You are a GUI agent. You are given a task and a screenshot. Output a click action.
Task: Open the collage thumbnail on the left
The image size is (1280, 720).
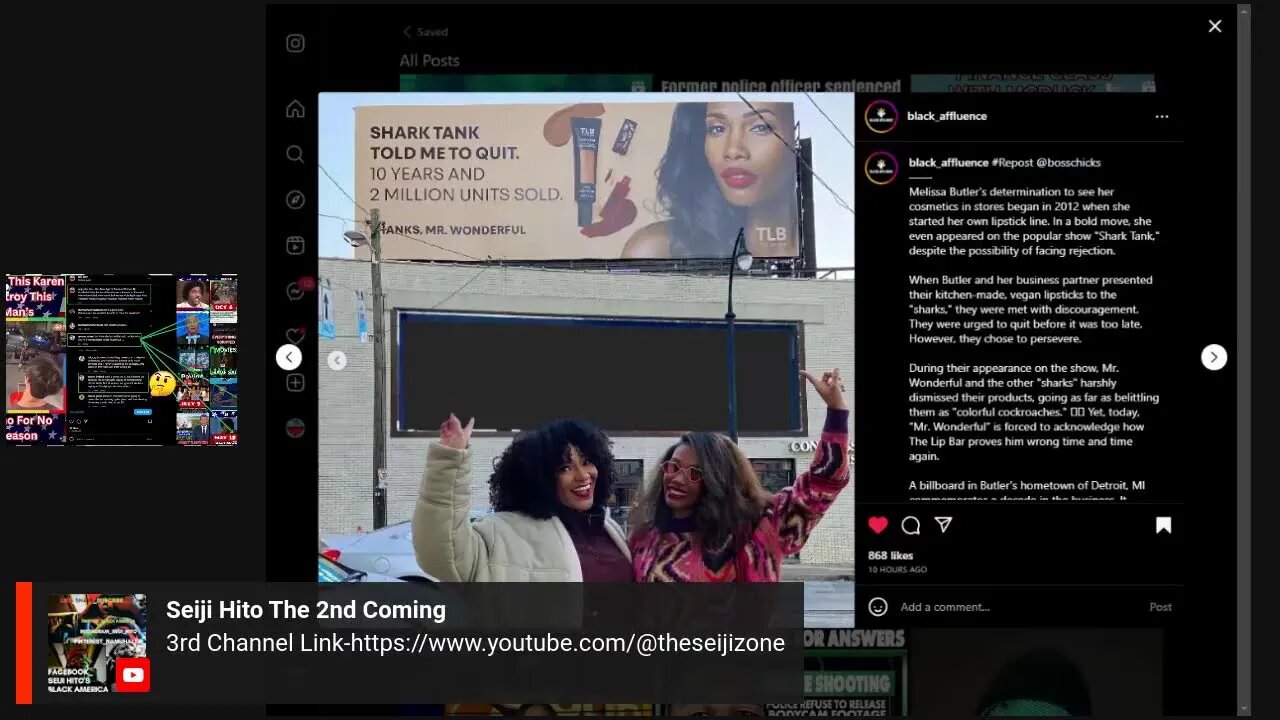coord(121,359)
